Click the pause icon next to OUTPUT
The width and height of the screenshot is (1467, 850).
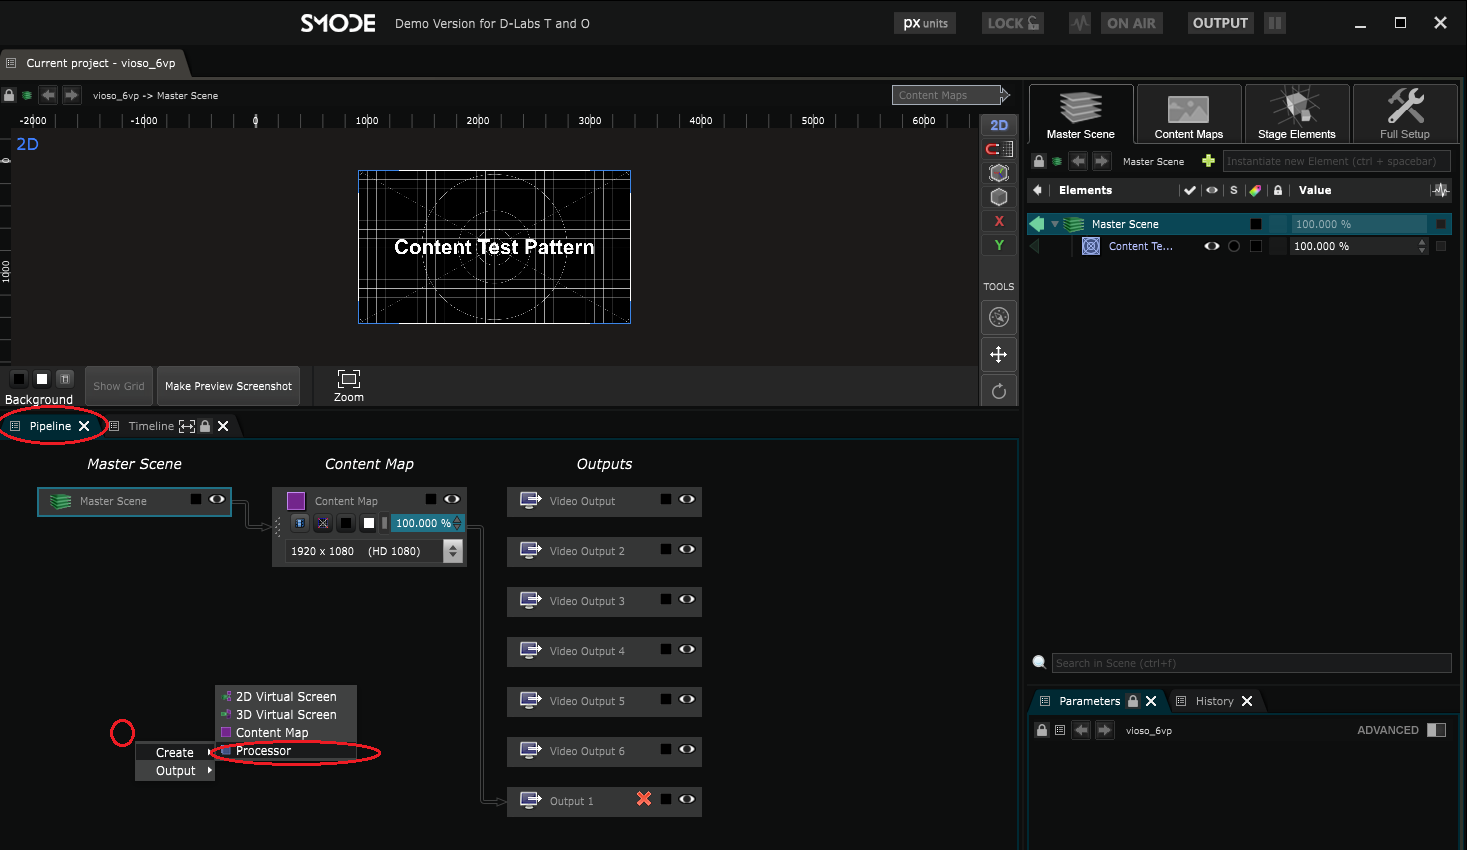pyautogui.click(x=1274, y=23)
